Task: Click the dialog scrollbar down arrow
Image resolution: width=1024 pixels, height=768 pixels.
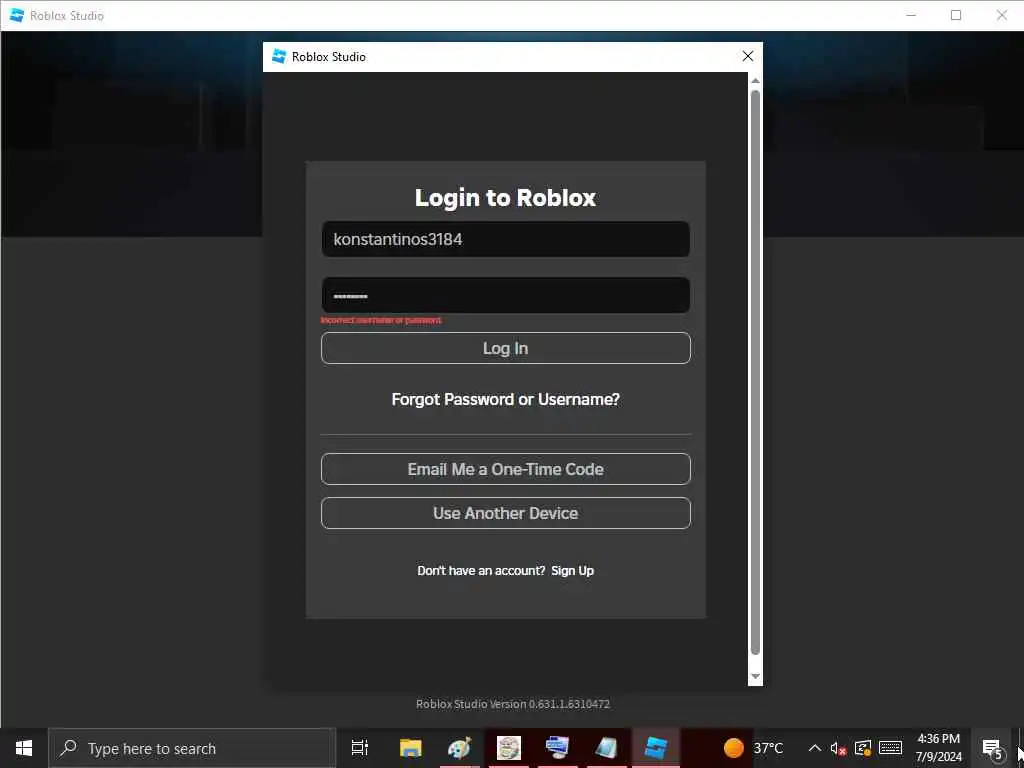Action: [x=755, y=677]
